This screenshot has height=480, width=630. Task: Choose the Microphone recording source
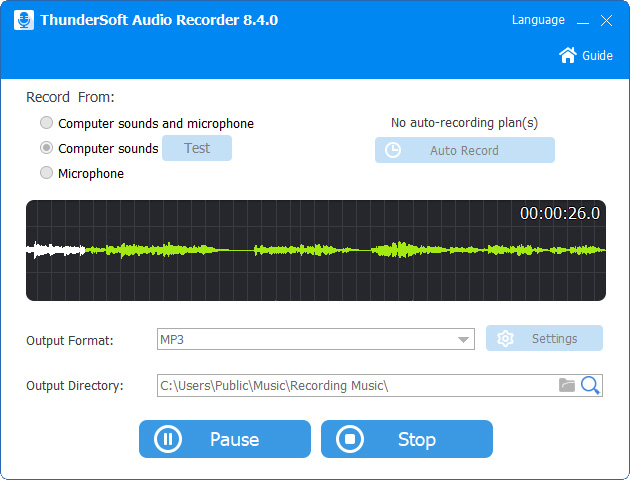tap(46, 173)
